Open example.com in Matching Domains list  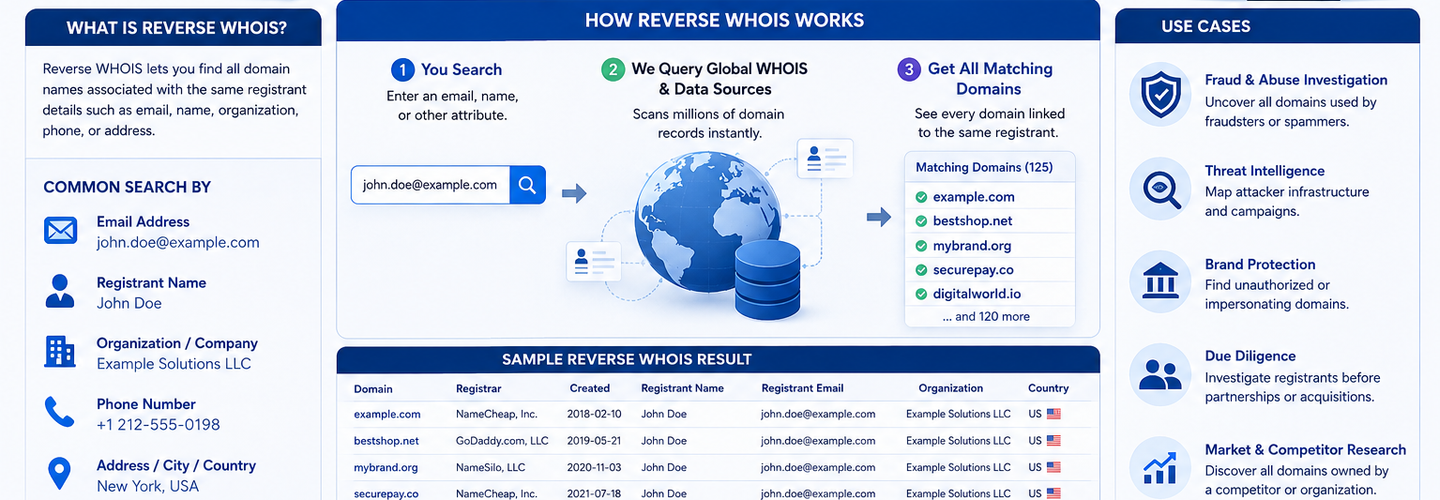pos(973,197)
